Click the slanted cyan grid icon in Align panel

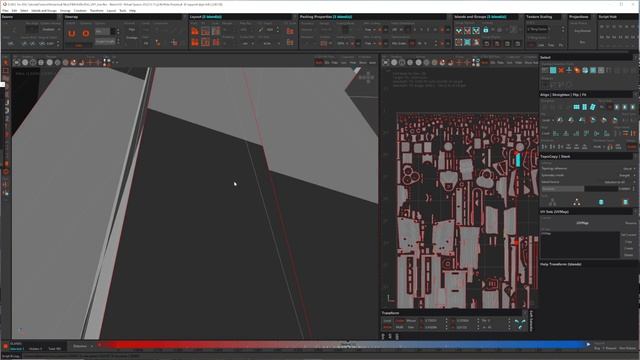pyautogui.click(x=592, y=107)
